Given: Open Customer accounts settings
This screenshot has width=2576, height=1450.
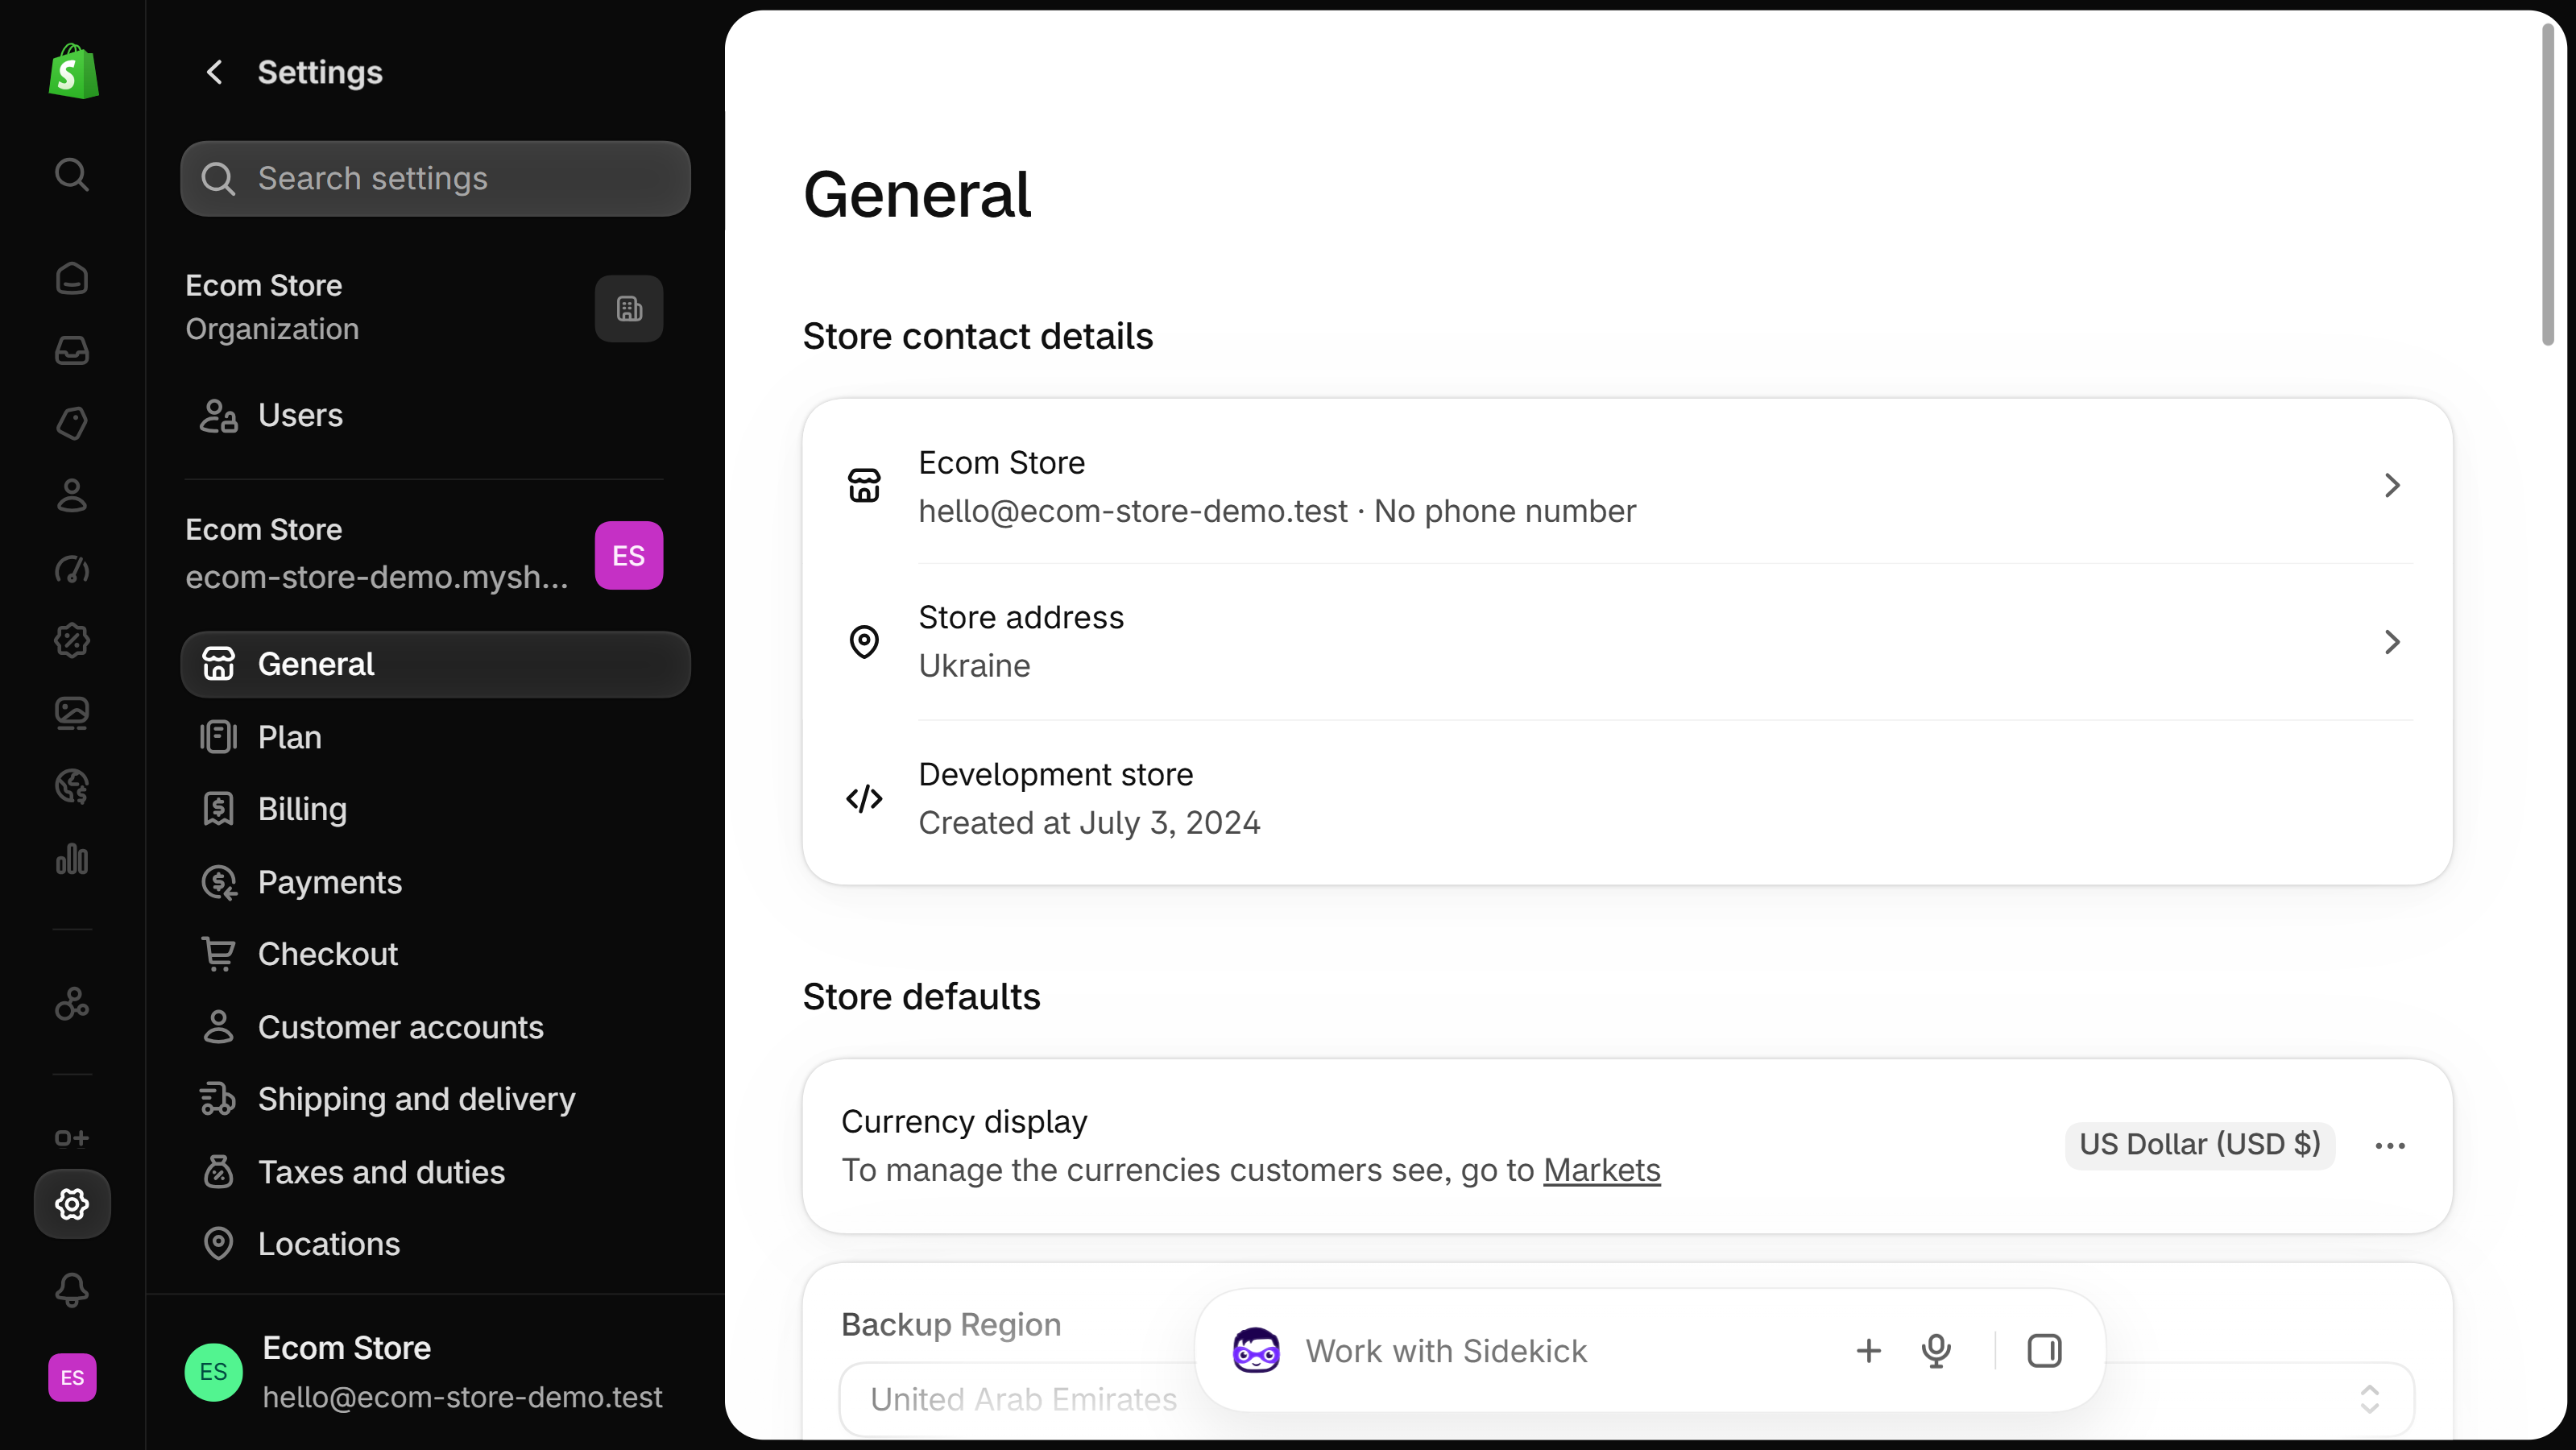Looking at the screenshot, I should tap(435, 1027).
